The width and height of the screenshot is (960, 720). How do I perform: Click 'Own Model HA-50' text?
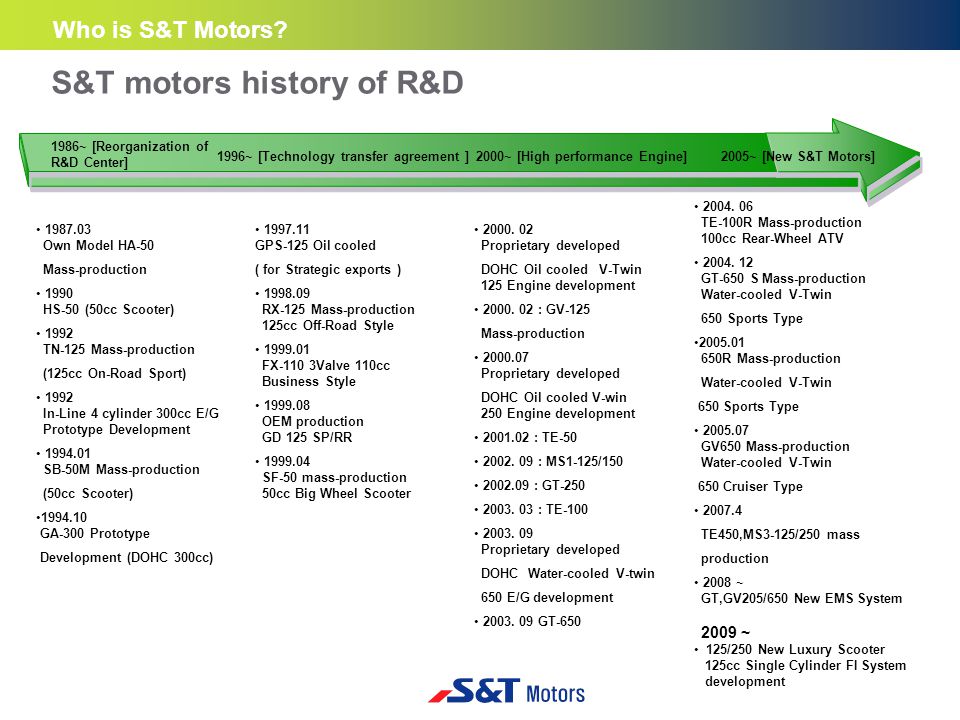pyautogui.click(x=98, y=246)
